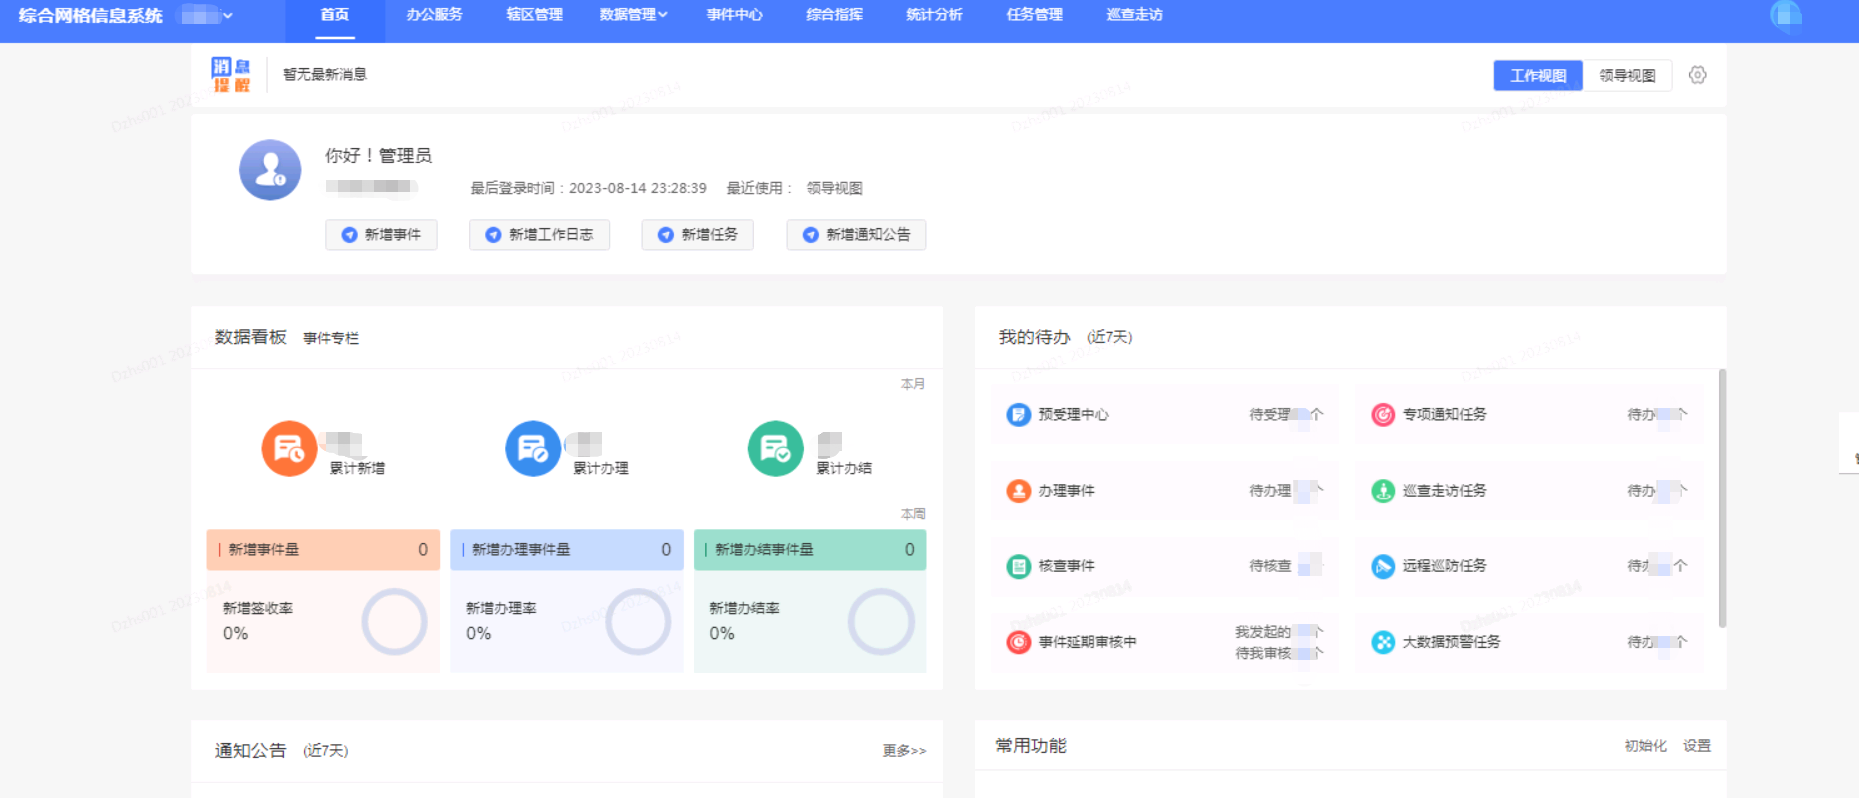
Task: Click 我发起的 count in 事件延期审核中
Action: (x=1279, y=632)
